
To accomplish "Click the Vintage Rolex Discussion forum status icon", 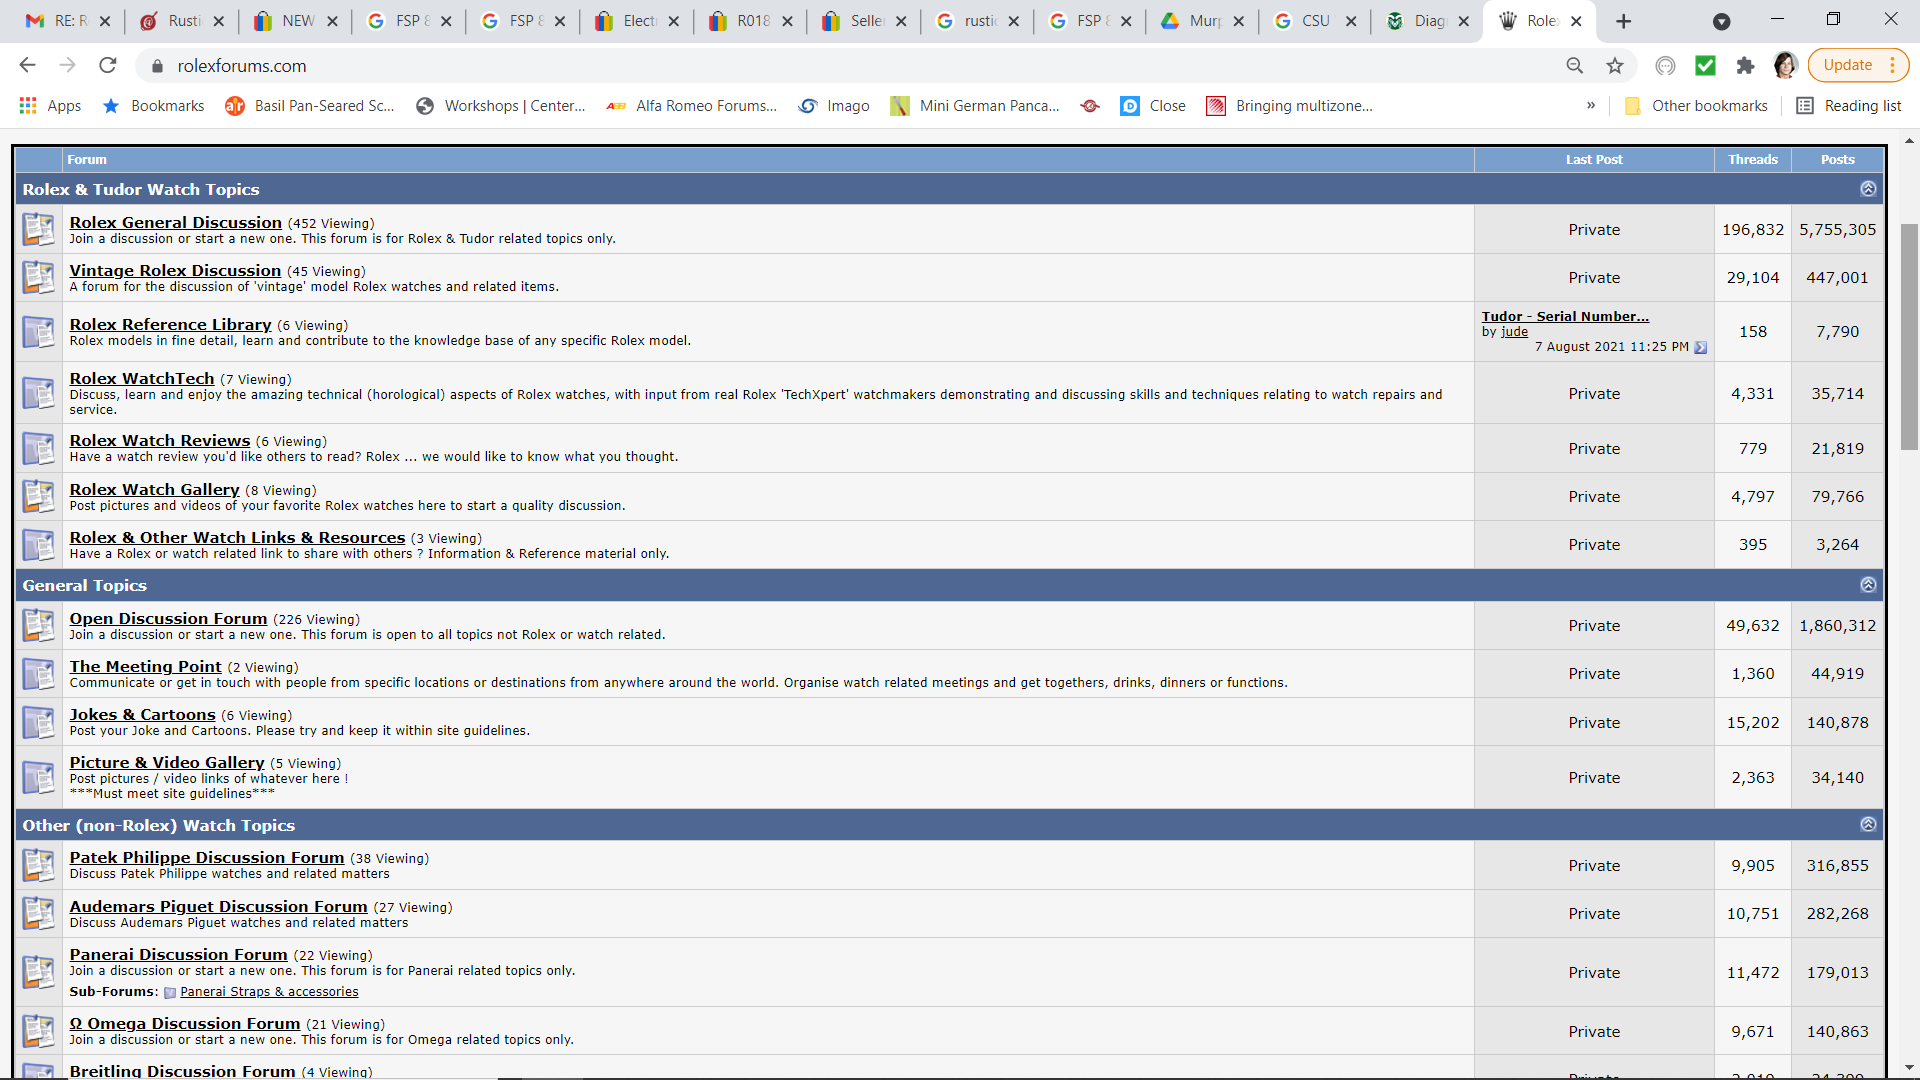I will point(39,277).
